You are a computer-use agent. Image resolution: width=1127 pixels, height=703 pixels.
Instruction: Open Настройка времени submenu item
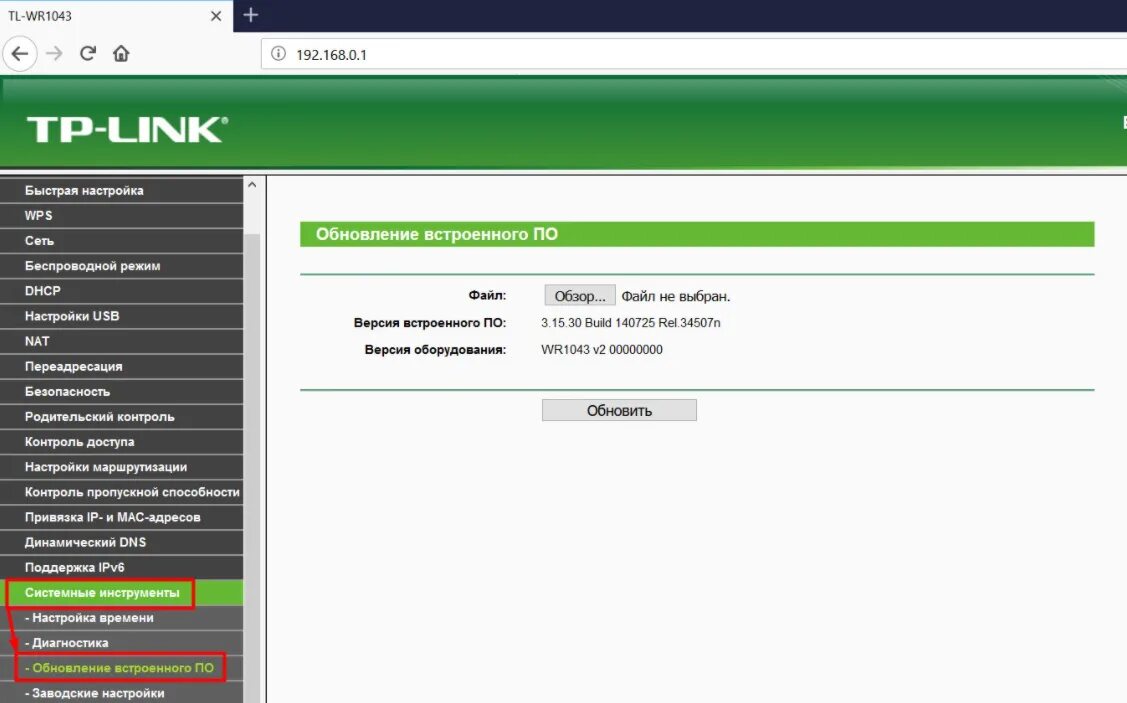point(121,618)
